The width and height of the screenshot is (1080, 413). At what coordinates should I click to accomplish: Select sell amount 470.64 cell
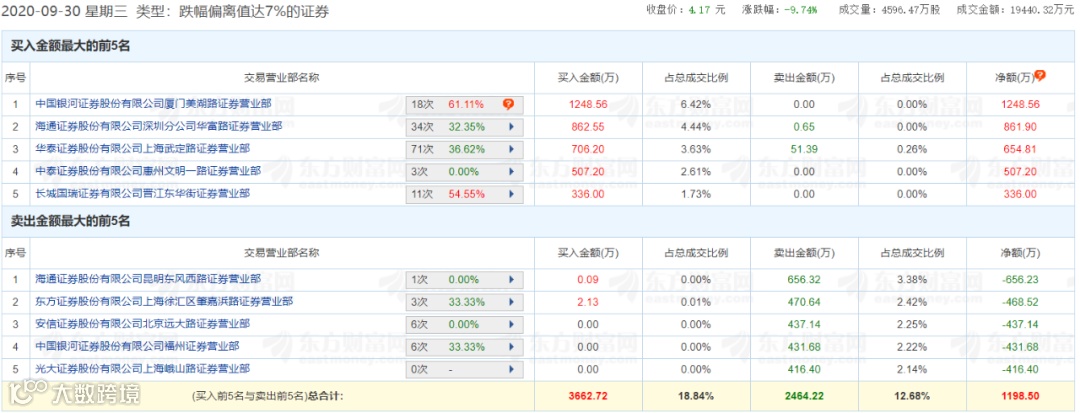tap(804, 302)
